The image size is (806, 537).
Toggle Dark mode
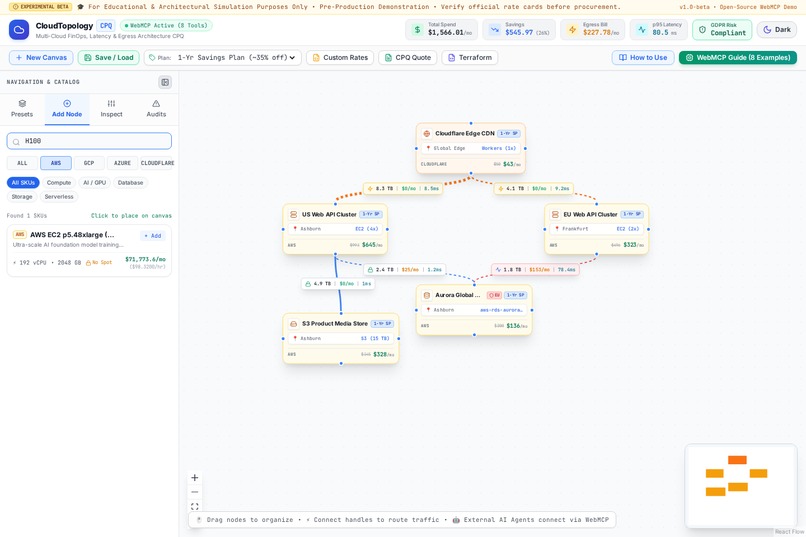click(x=777, y=30)
